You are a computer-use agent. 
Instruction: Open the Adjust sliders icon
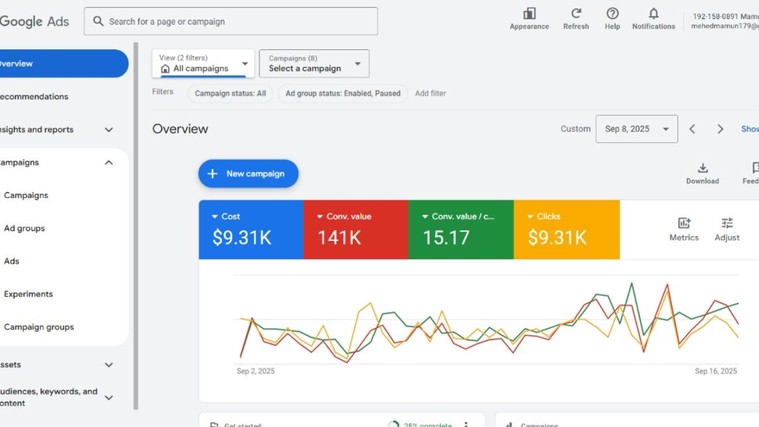coord(727,224)
